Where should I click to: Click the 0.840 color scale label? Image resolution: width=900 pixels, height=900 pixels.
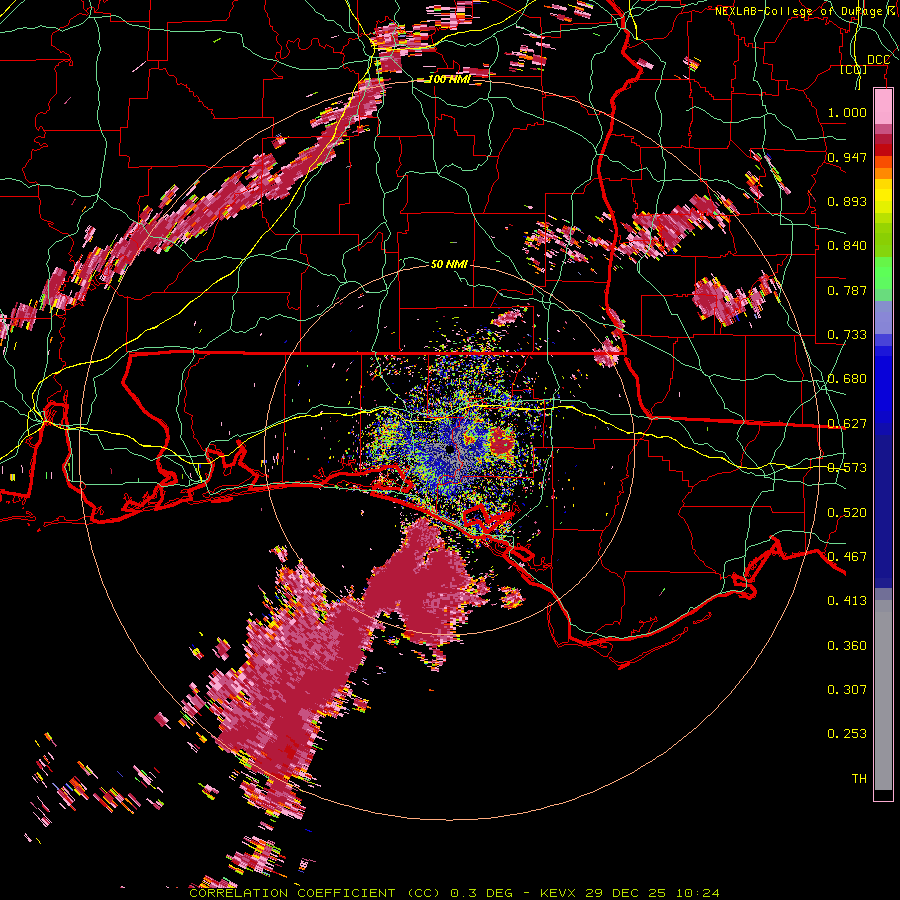pos(847,246)
